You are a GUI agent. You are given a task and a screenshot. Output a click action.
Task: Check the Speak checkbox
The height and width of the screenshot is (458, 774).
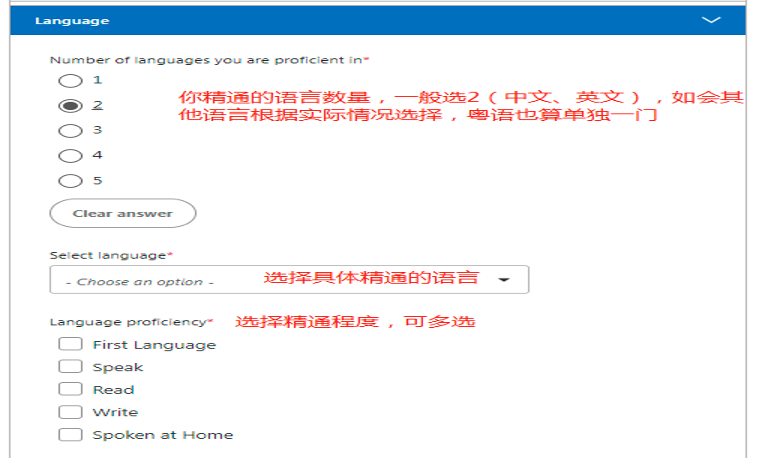pyautogui.click(x=71, y=367)
